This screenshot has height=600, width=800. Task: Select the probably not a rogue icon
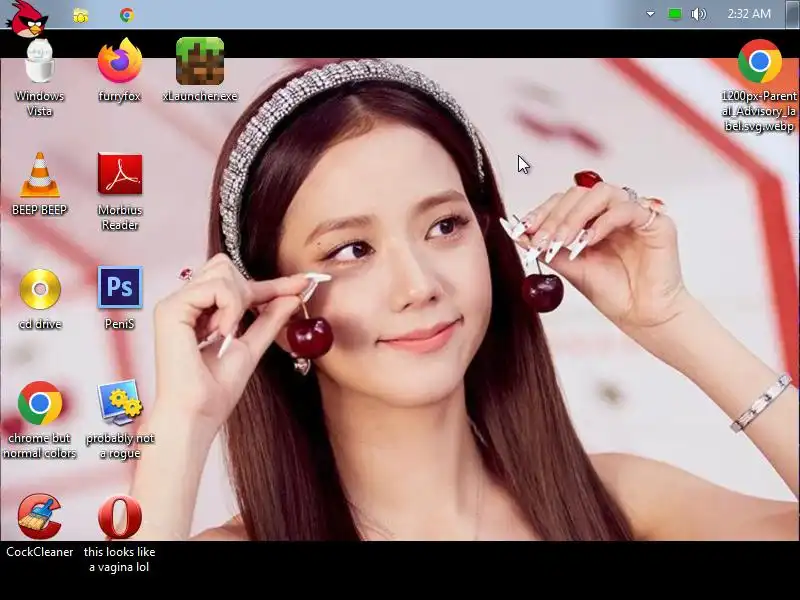tap(120, 402)
